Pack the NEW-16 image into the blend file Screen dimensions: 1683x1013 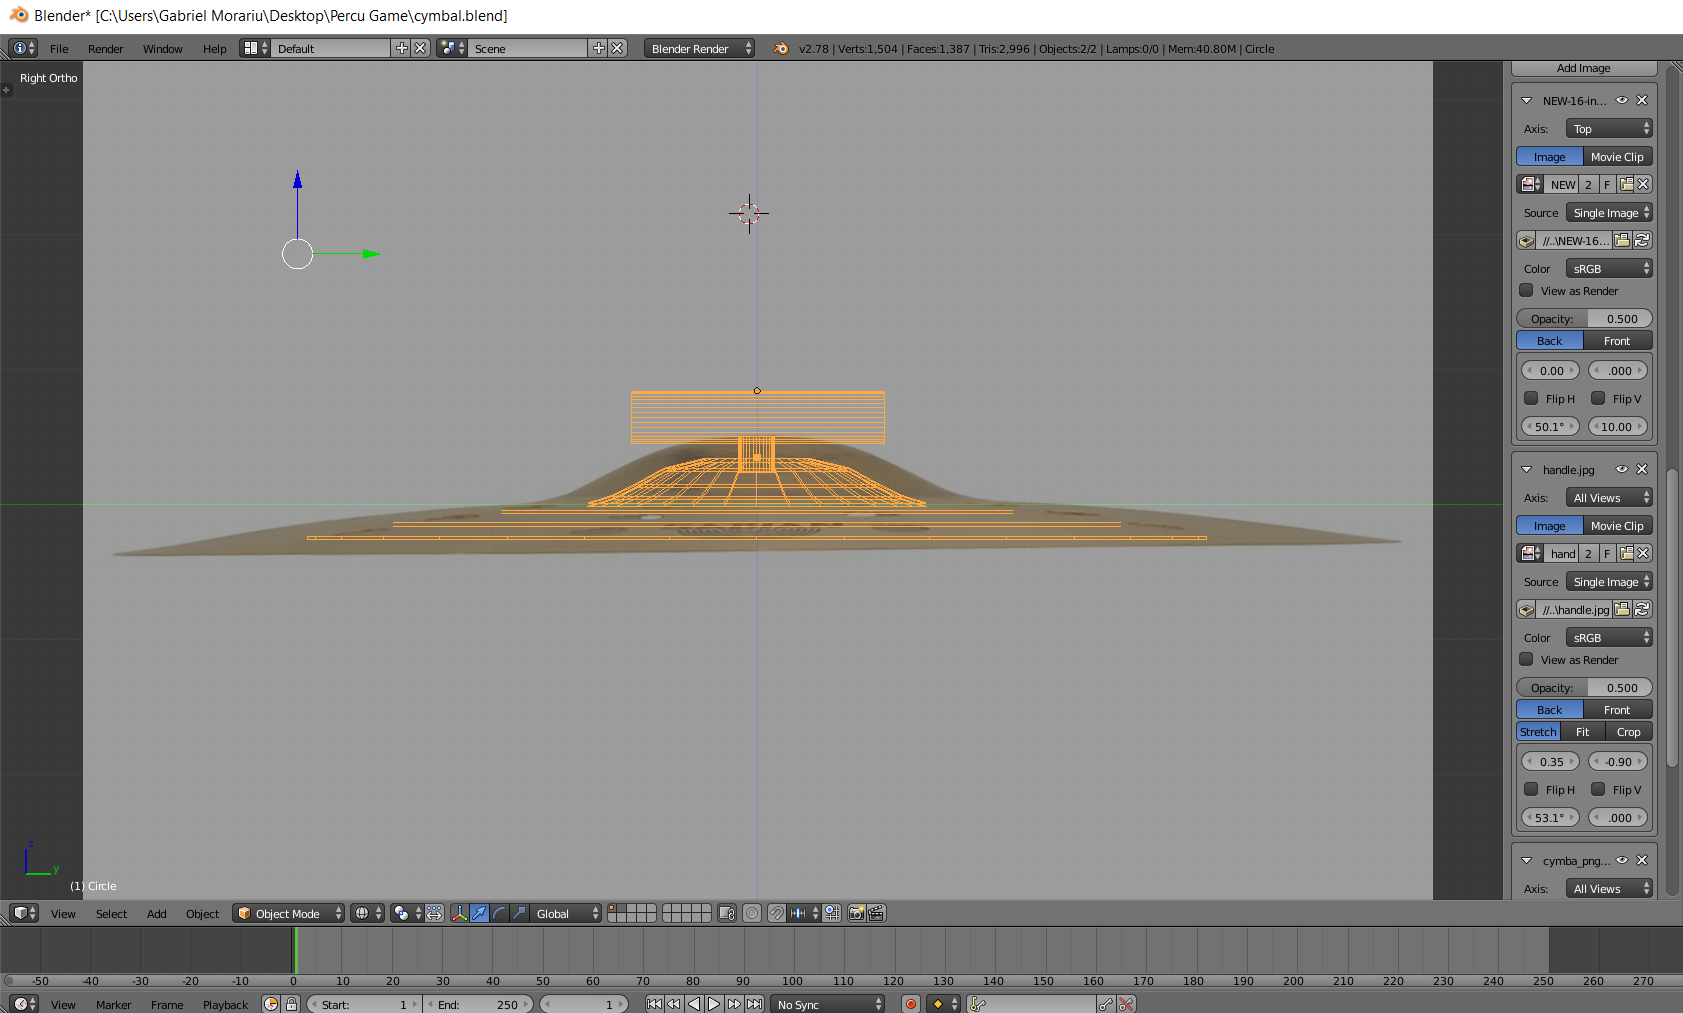[1526, 240]
